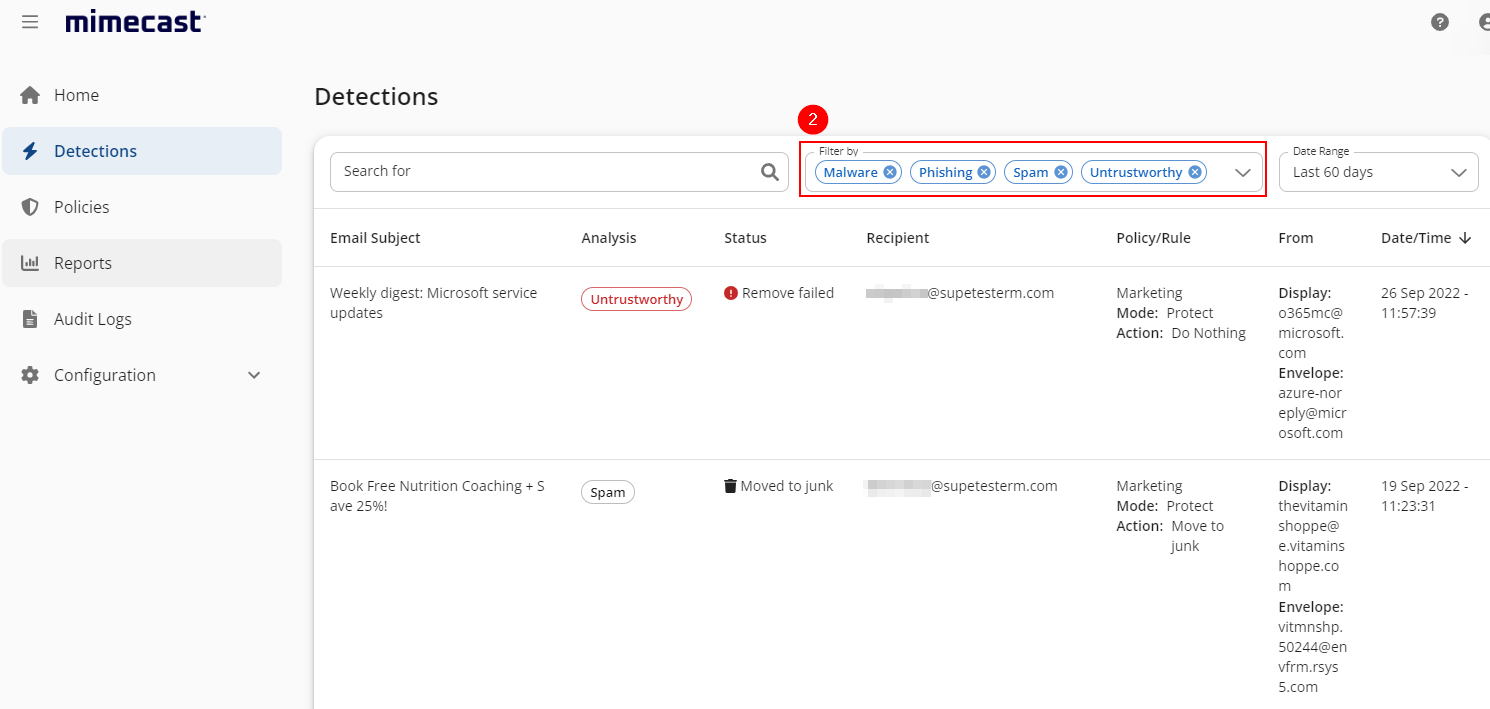
Task: Navigate to Reports from the sidebar
Action: pyautogui.click(x=83, y=262)
